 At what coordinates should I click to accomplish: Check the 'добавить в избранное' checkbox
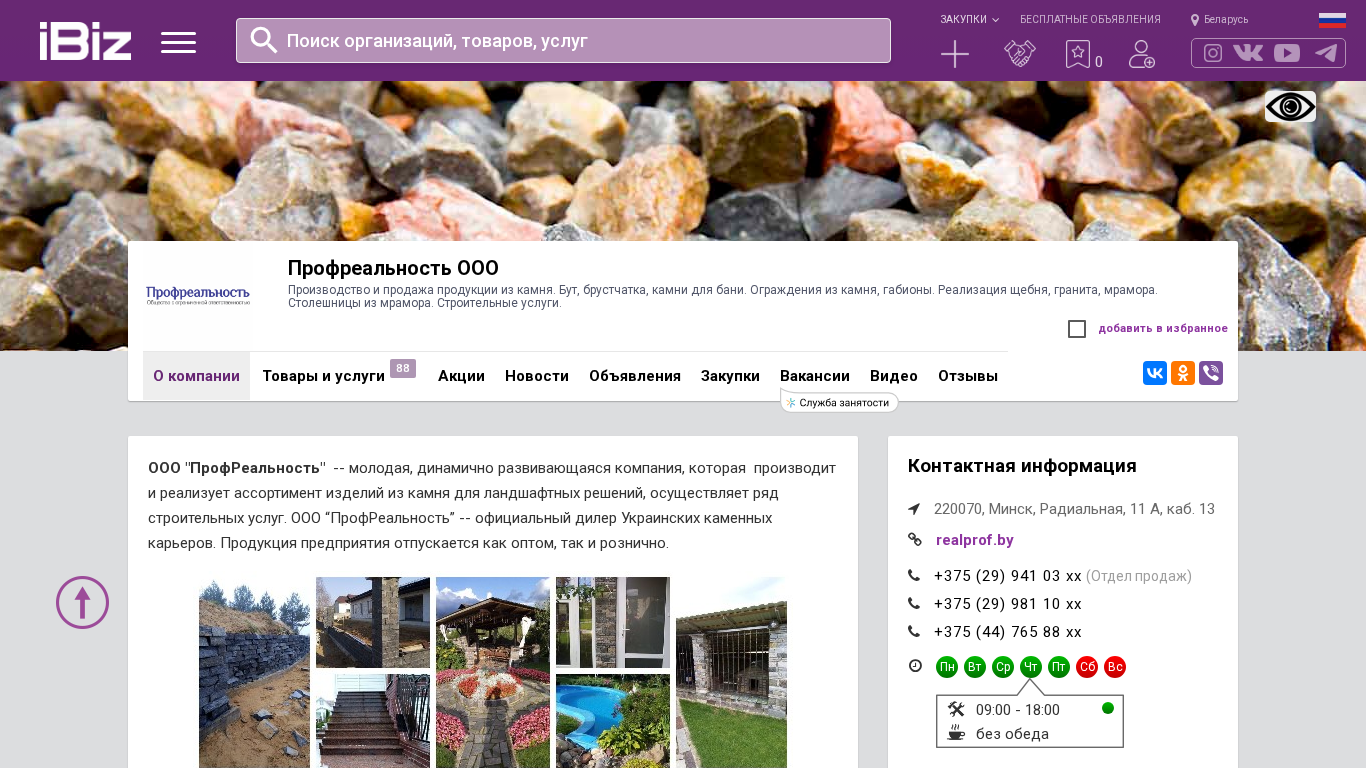1077,329
